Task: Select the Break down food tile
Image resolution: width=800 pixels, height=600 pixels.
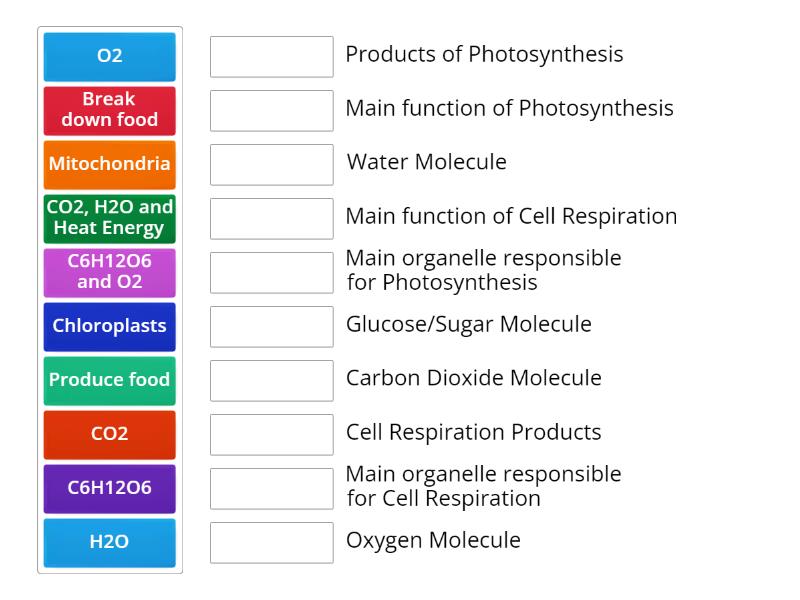Action: (x=109, y=110)
